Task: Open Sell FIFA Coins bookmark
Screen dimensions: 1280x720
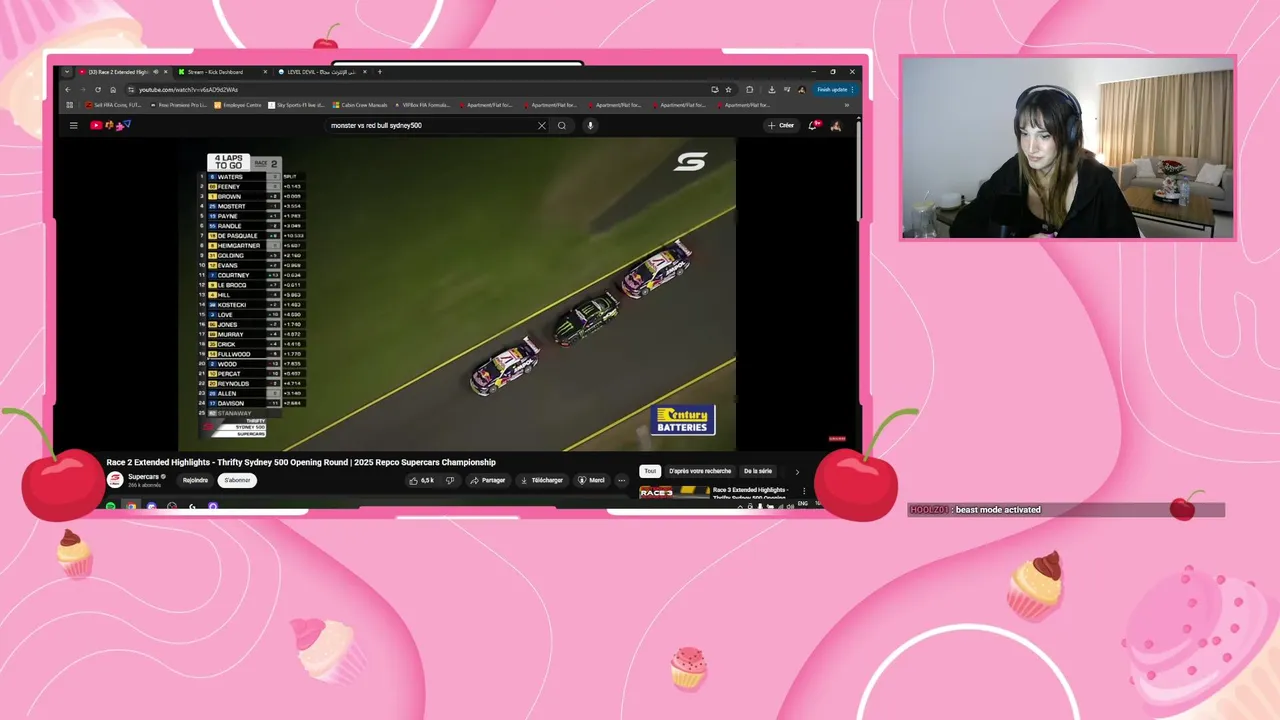Action: 114,105
